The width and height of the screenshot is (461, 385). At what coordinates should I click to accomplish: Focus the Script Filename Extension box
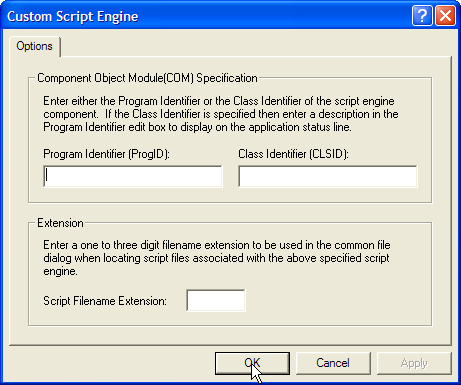point(216,300)
